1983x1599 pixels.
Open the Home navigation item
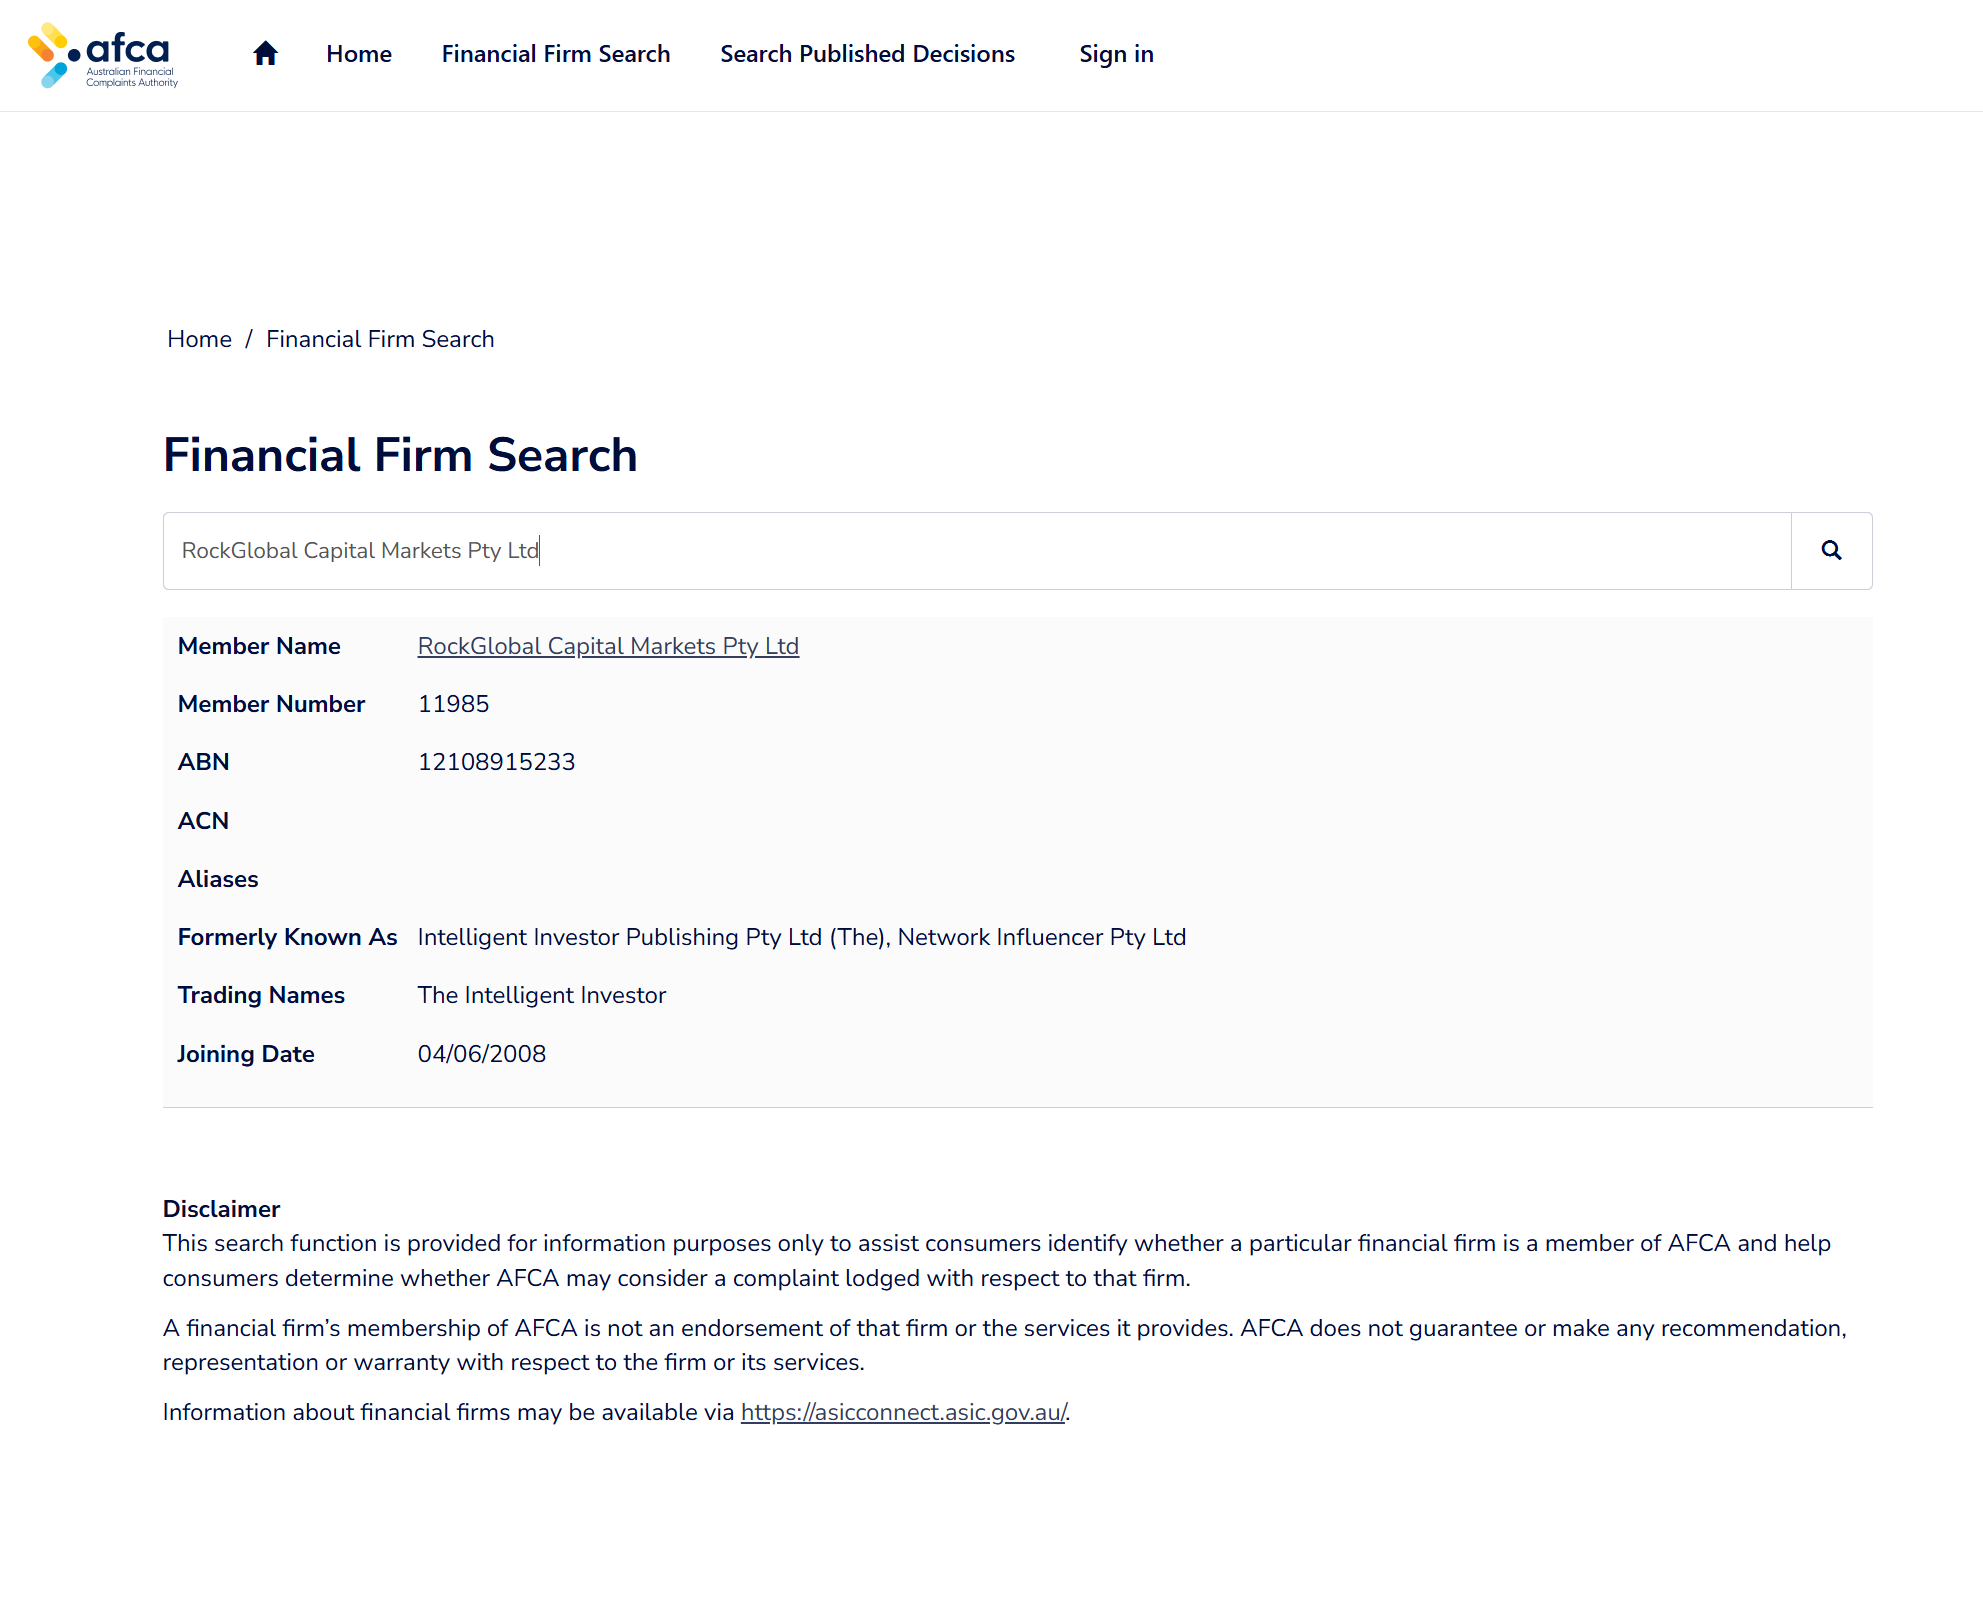358,54
